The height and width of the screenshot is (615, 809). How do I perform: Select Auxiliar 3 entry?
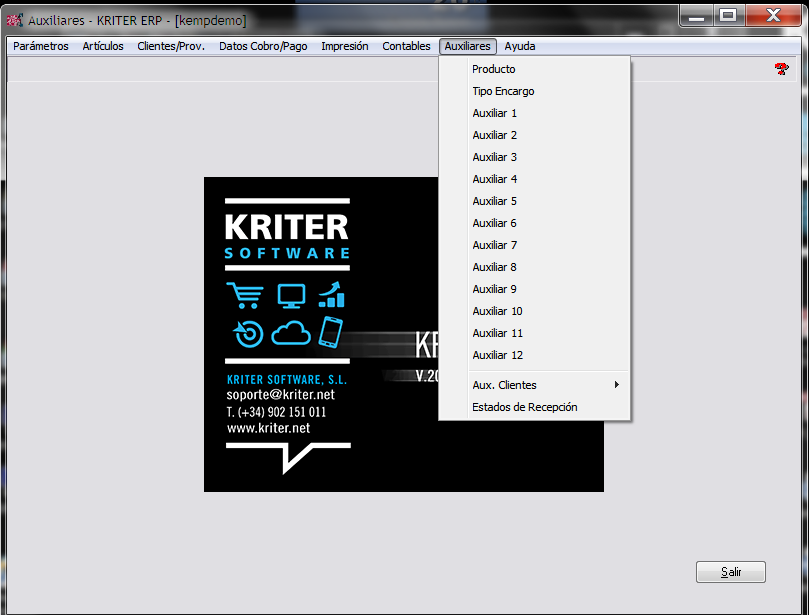(x=535, y=157)
